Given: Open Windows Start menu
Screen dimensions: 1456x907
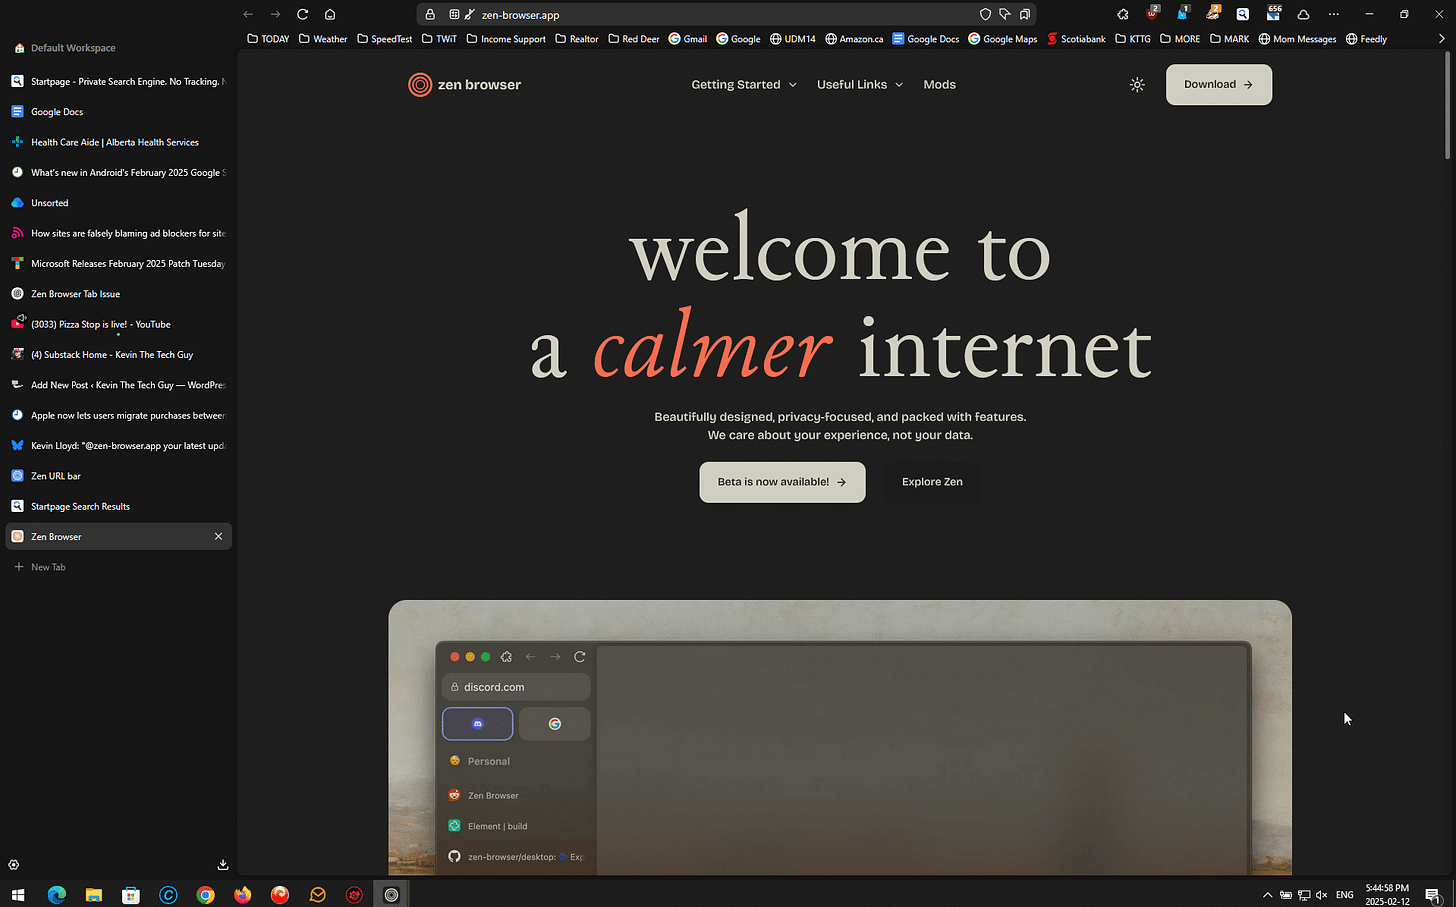Looking at the screenshot, I should pyautogui.click(x=17, y=895).
